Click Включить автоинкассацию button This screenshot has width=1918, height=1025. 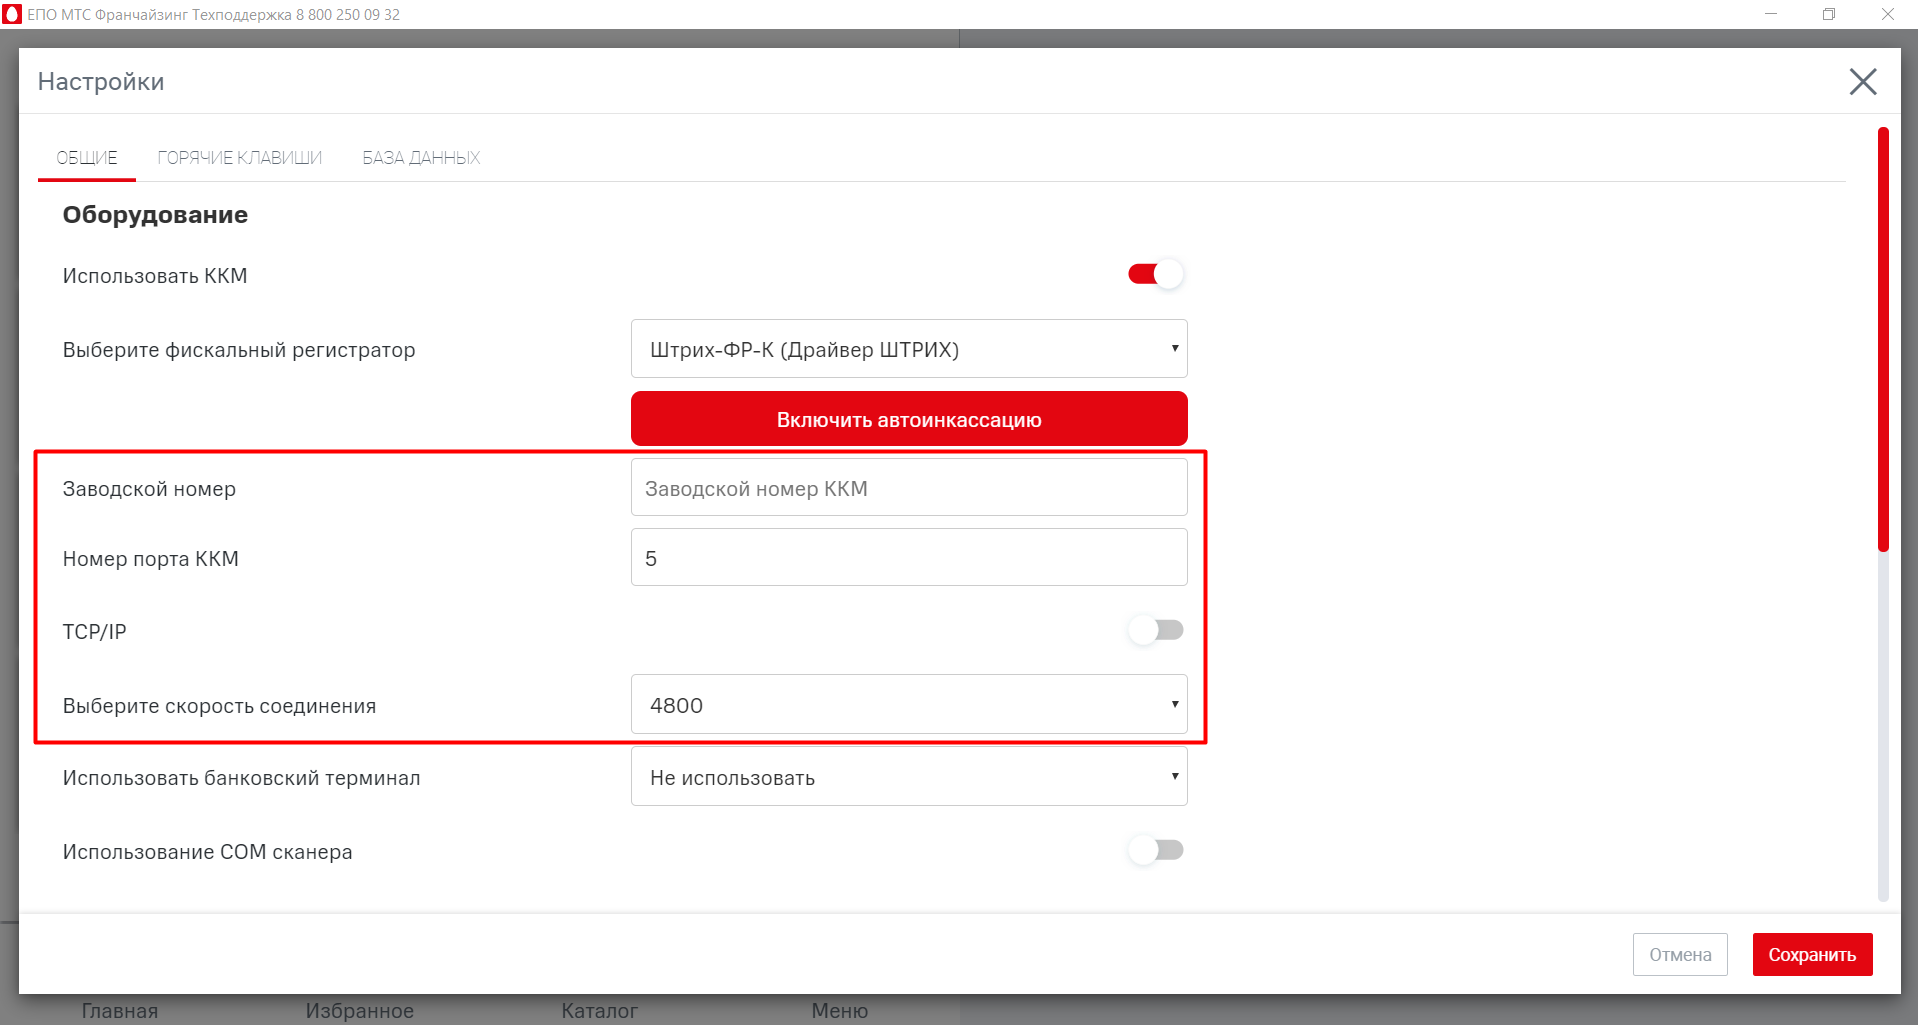909,419
